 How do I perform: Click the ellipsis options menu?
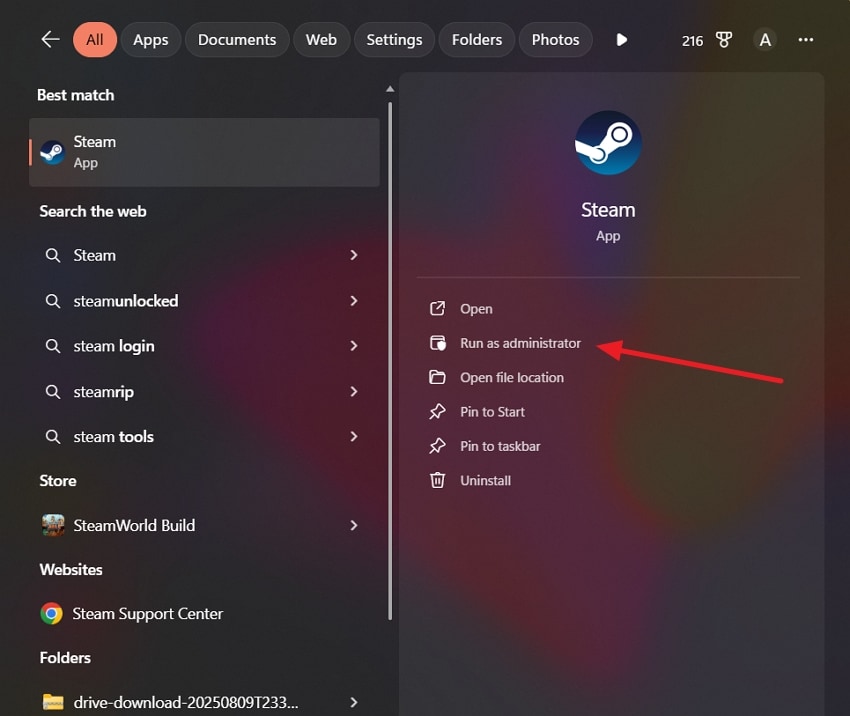[x=806, y=40]
